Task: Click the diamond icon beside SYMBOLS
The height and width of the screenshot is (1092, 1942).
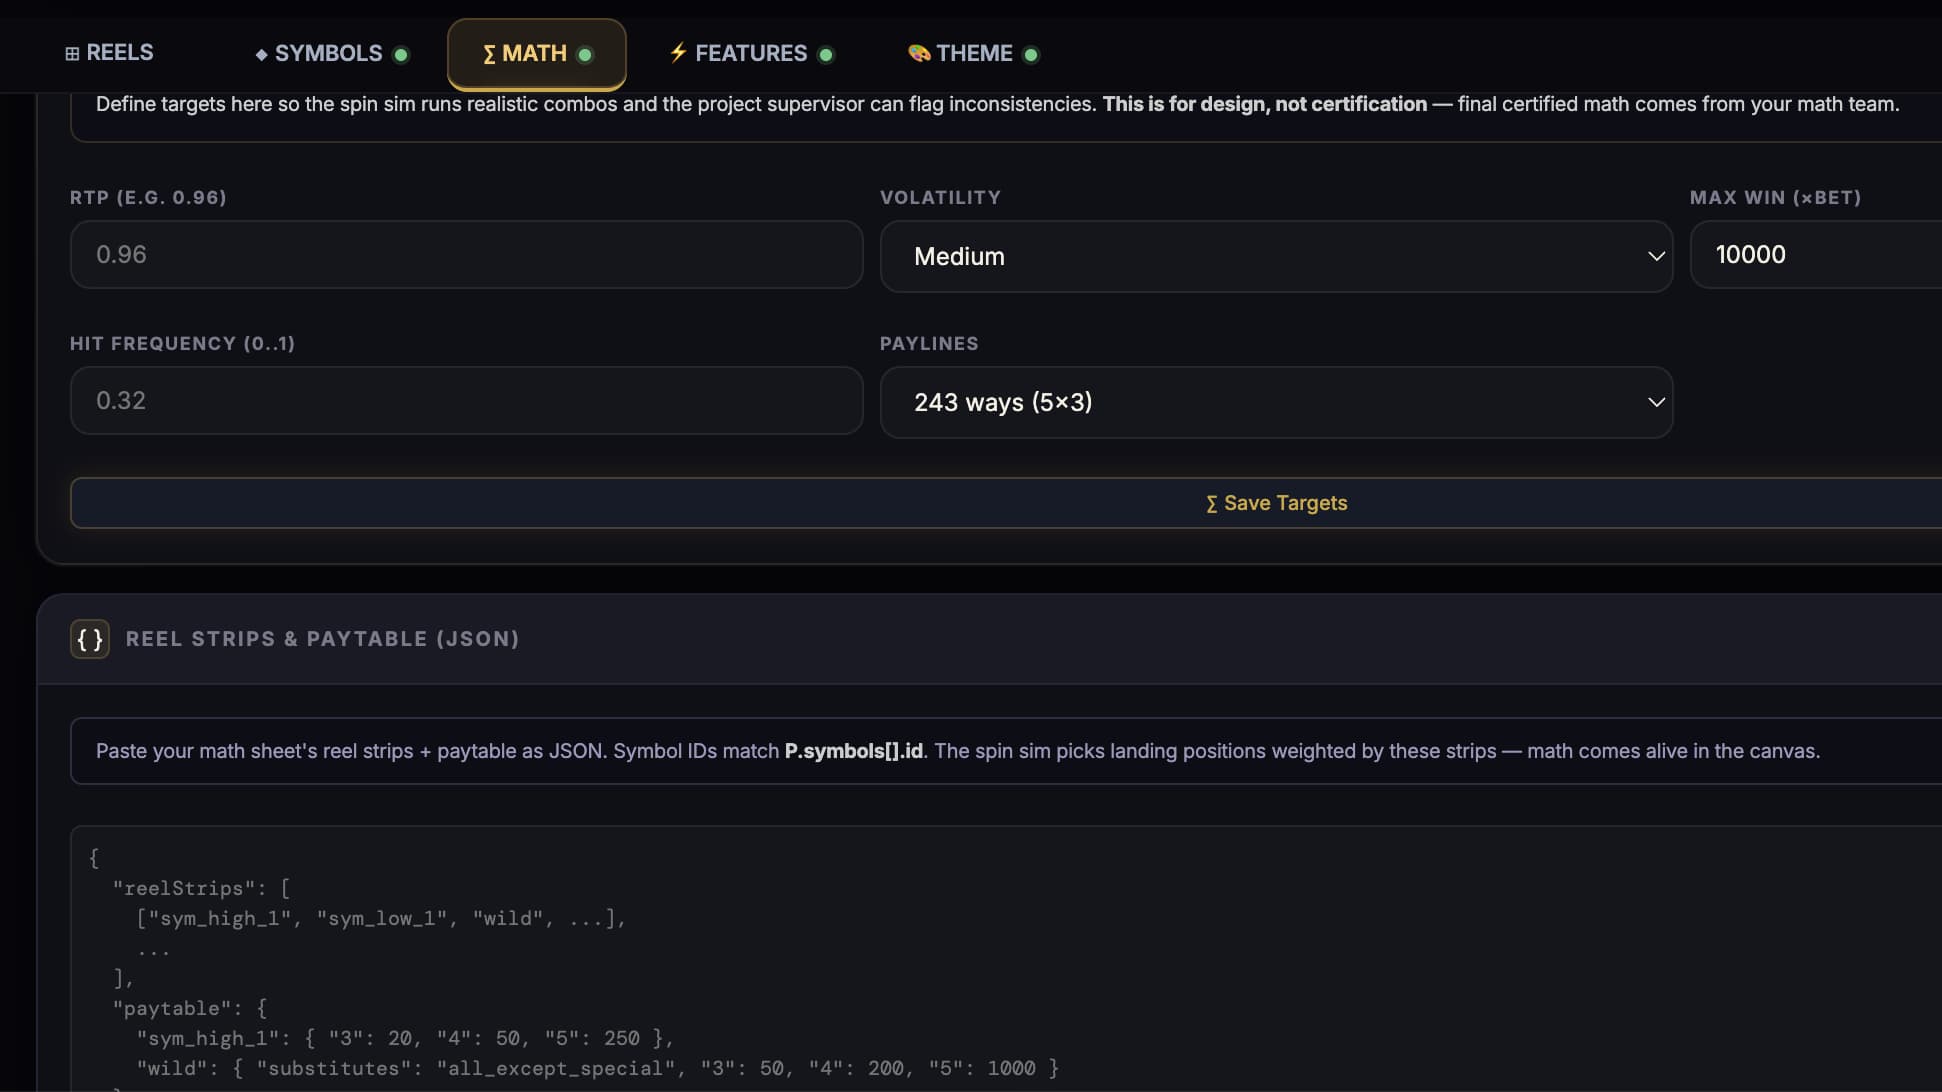Action: coord(261,54)
